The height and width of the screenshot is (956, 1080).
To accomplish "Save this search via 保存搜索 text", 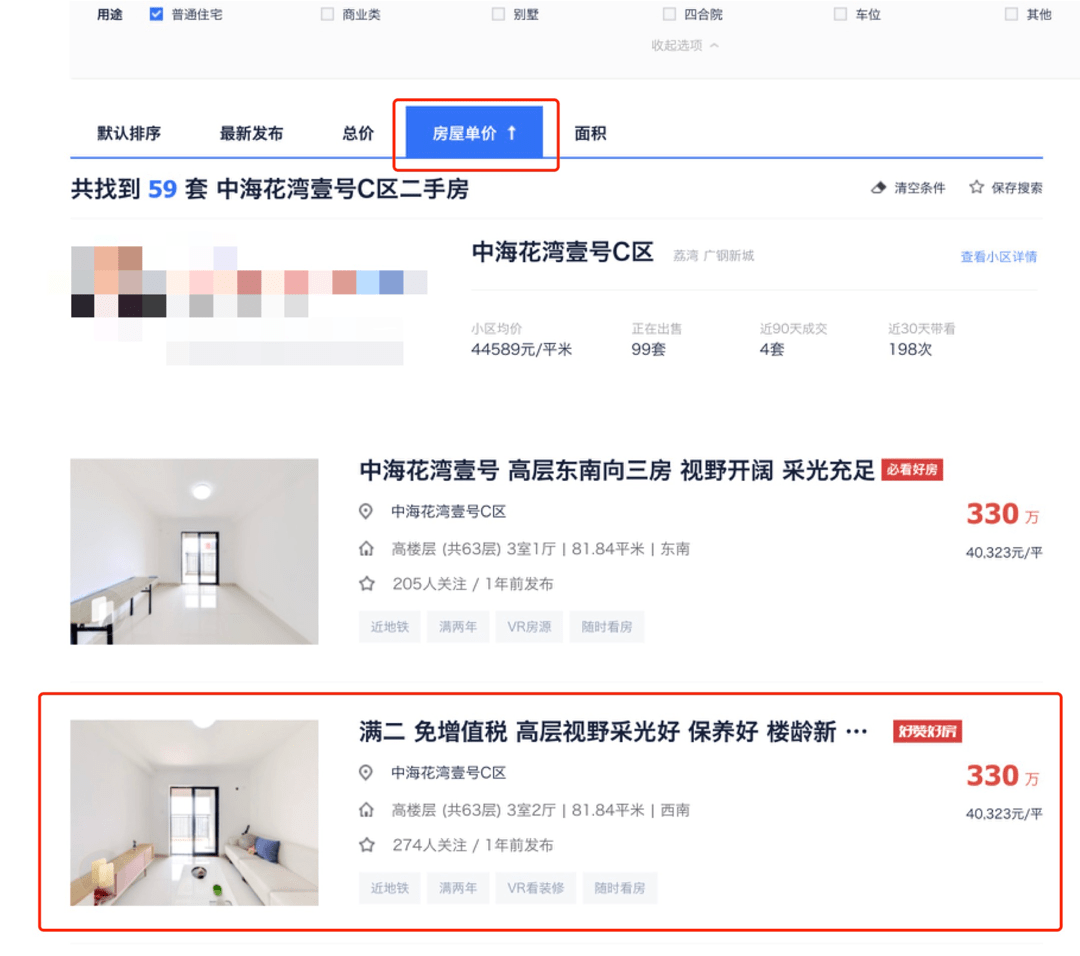I will point(1017,188).
